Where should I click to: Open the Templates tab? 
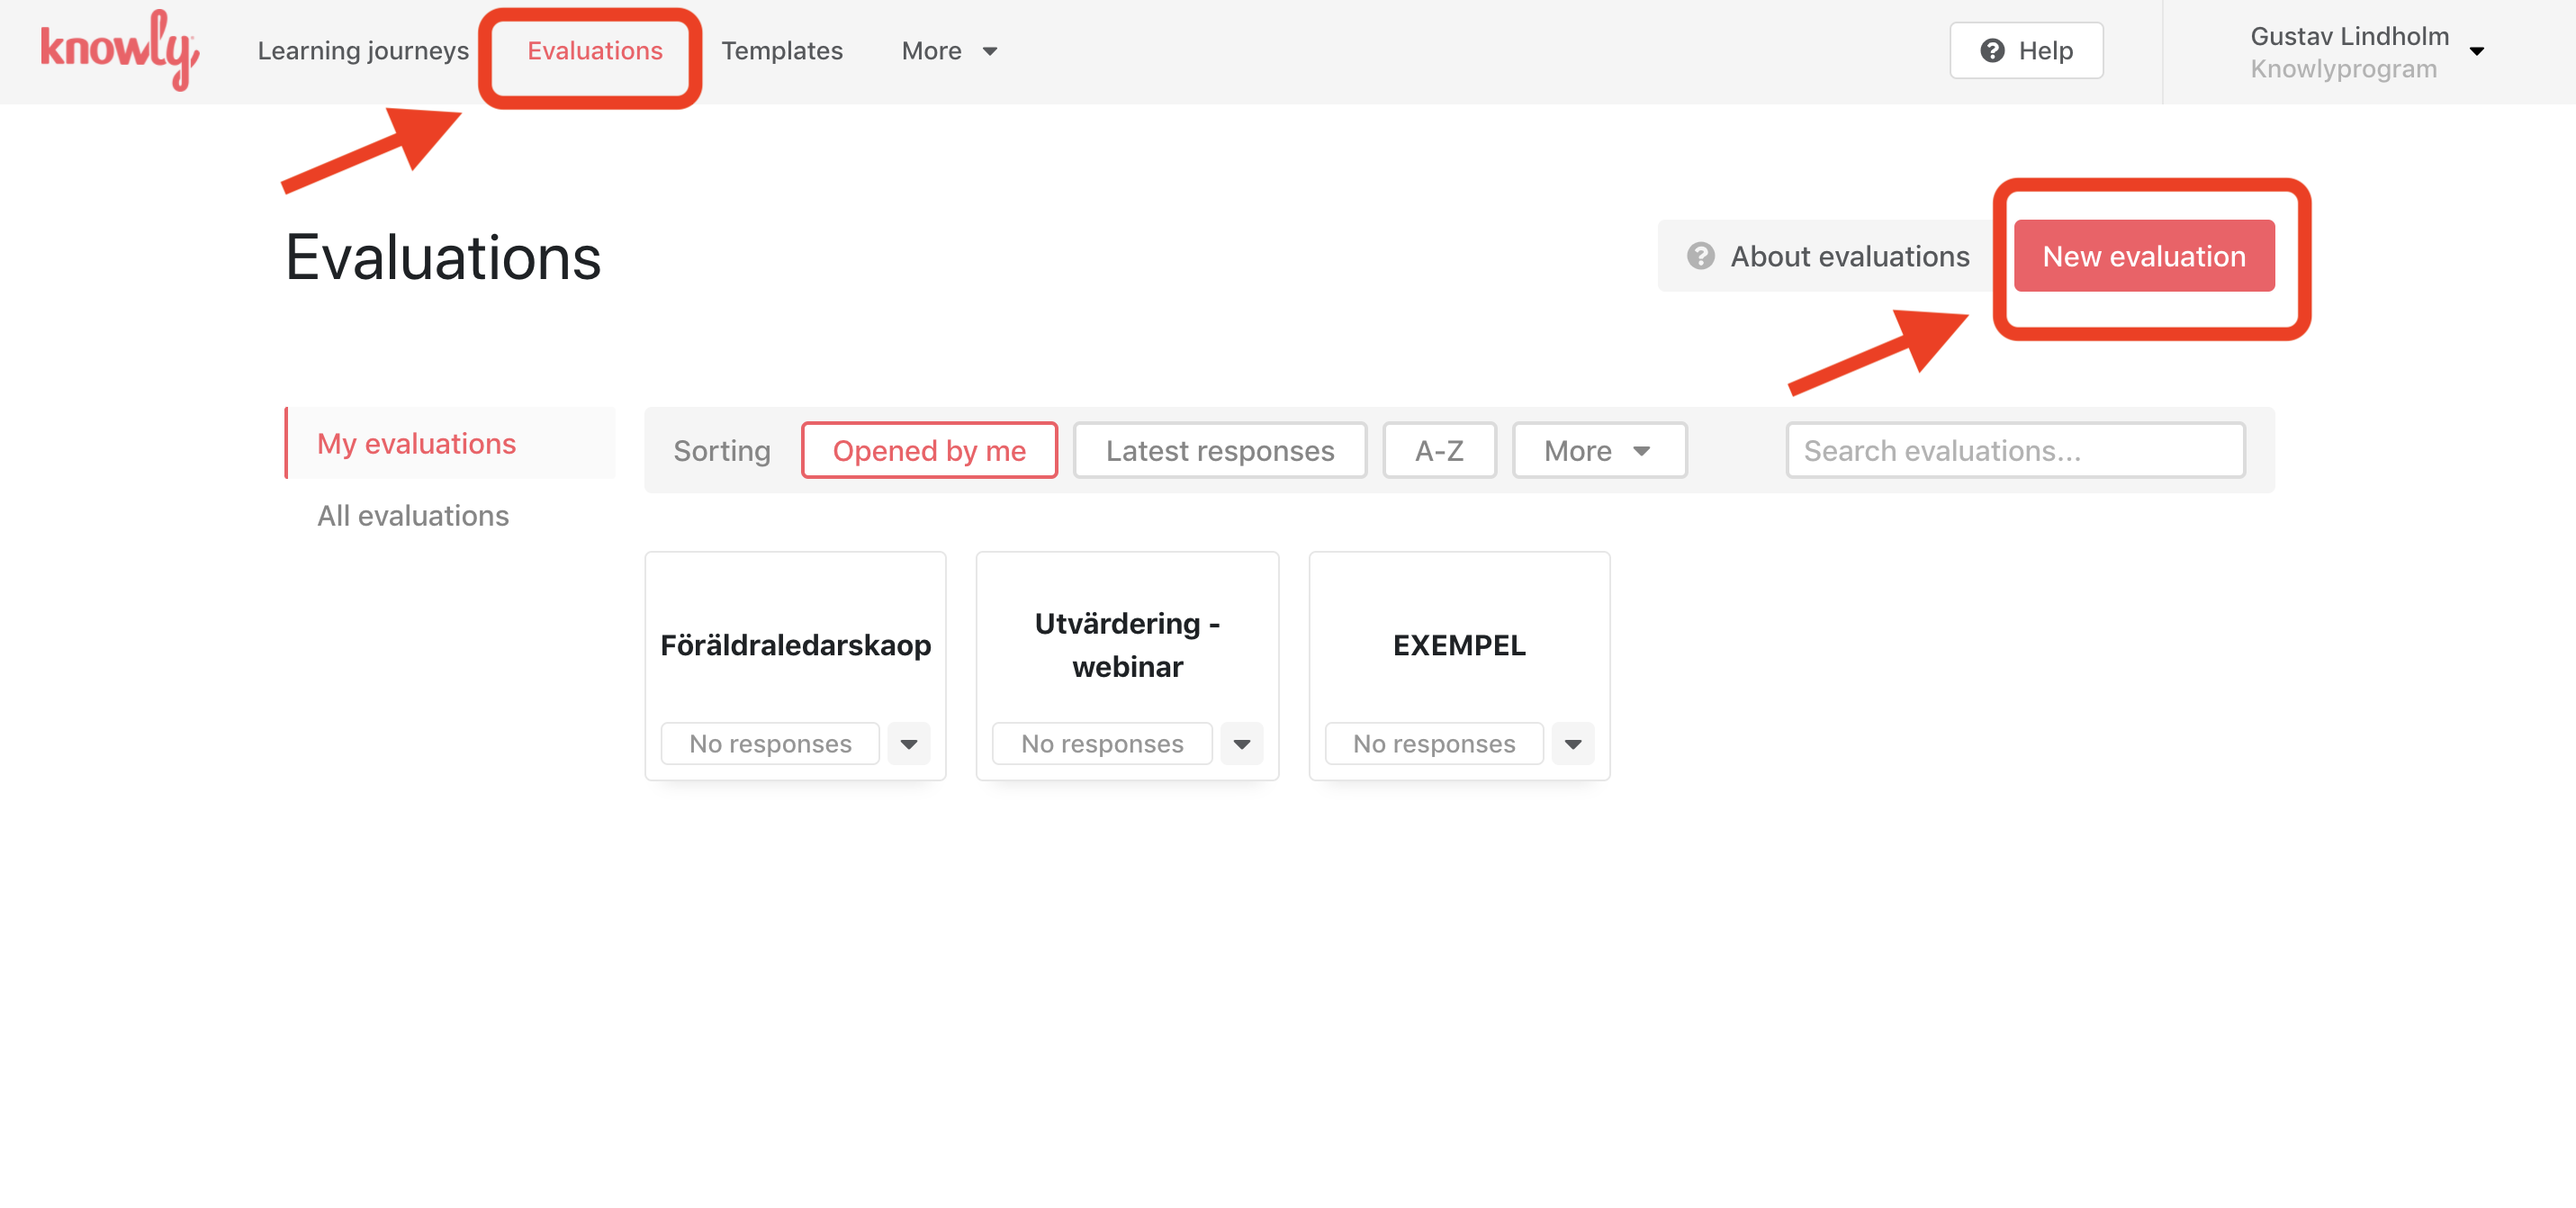[x=781, y=50]
